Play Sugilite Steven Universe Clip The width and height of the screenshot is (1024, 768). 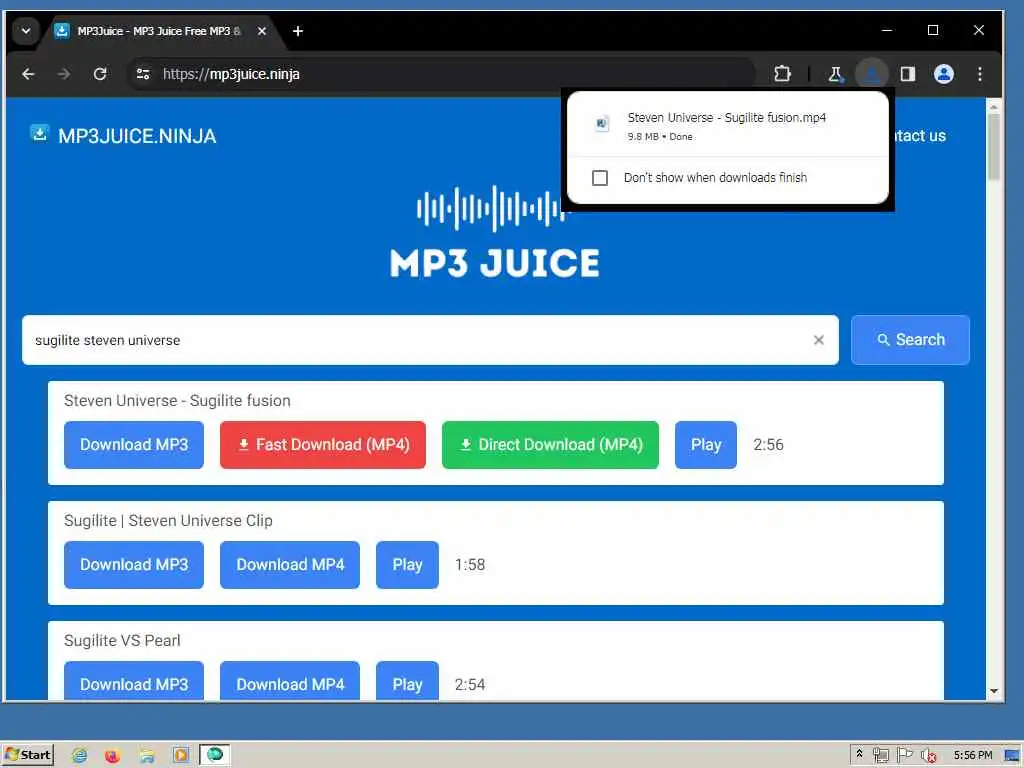(408, 565)
